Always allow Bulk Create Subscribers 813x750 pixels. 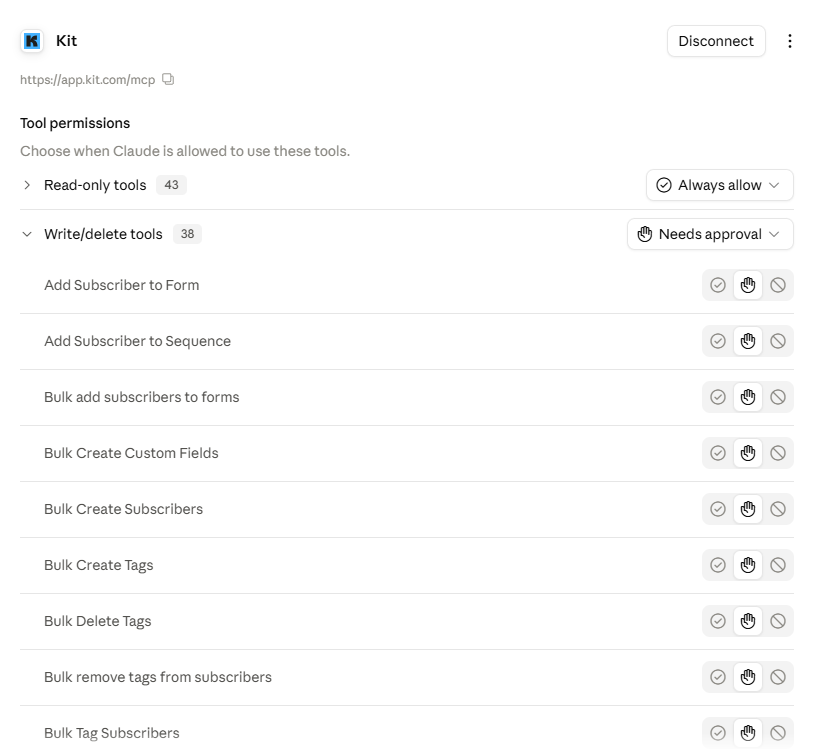tap(718, 509)
